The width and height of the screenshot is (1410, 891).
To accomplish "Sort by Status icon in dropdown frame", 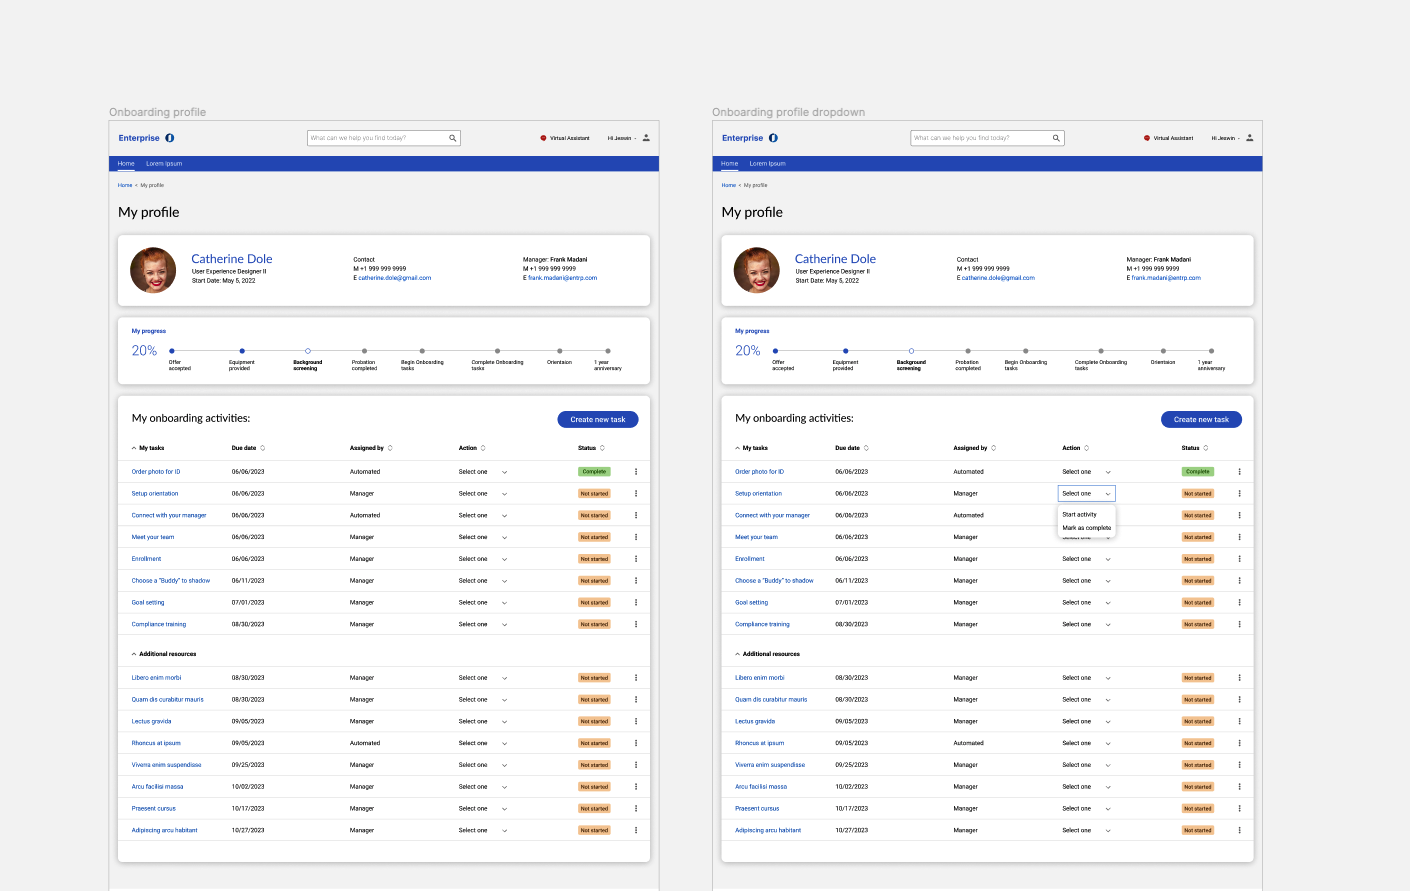I will click(x=1206, y=448).
